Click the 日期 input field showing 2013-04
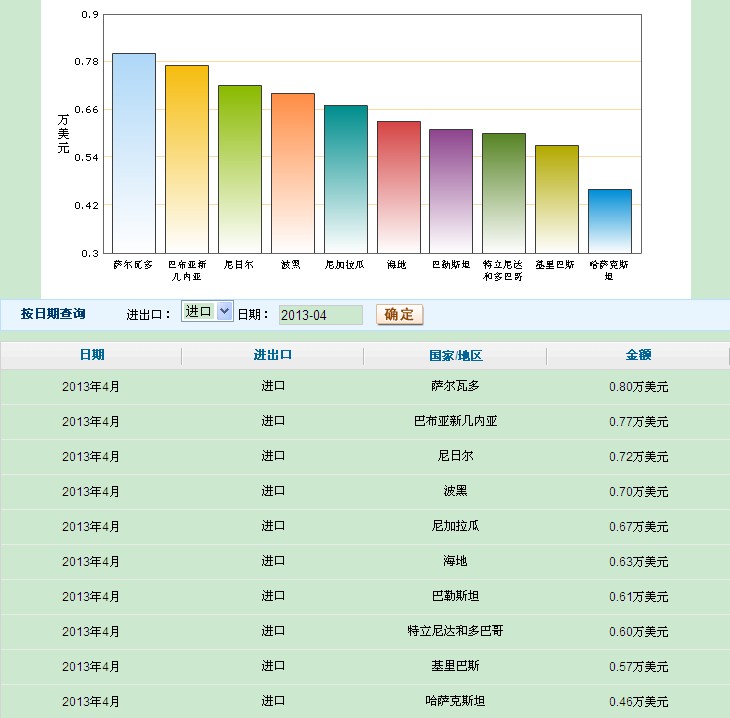Viewport: 730px width, 718px height. point(321,315)
